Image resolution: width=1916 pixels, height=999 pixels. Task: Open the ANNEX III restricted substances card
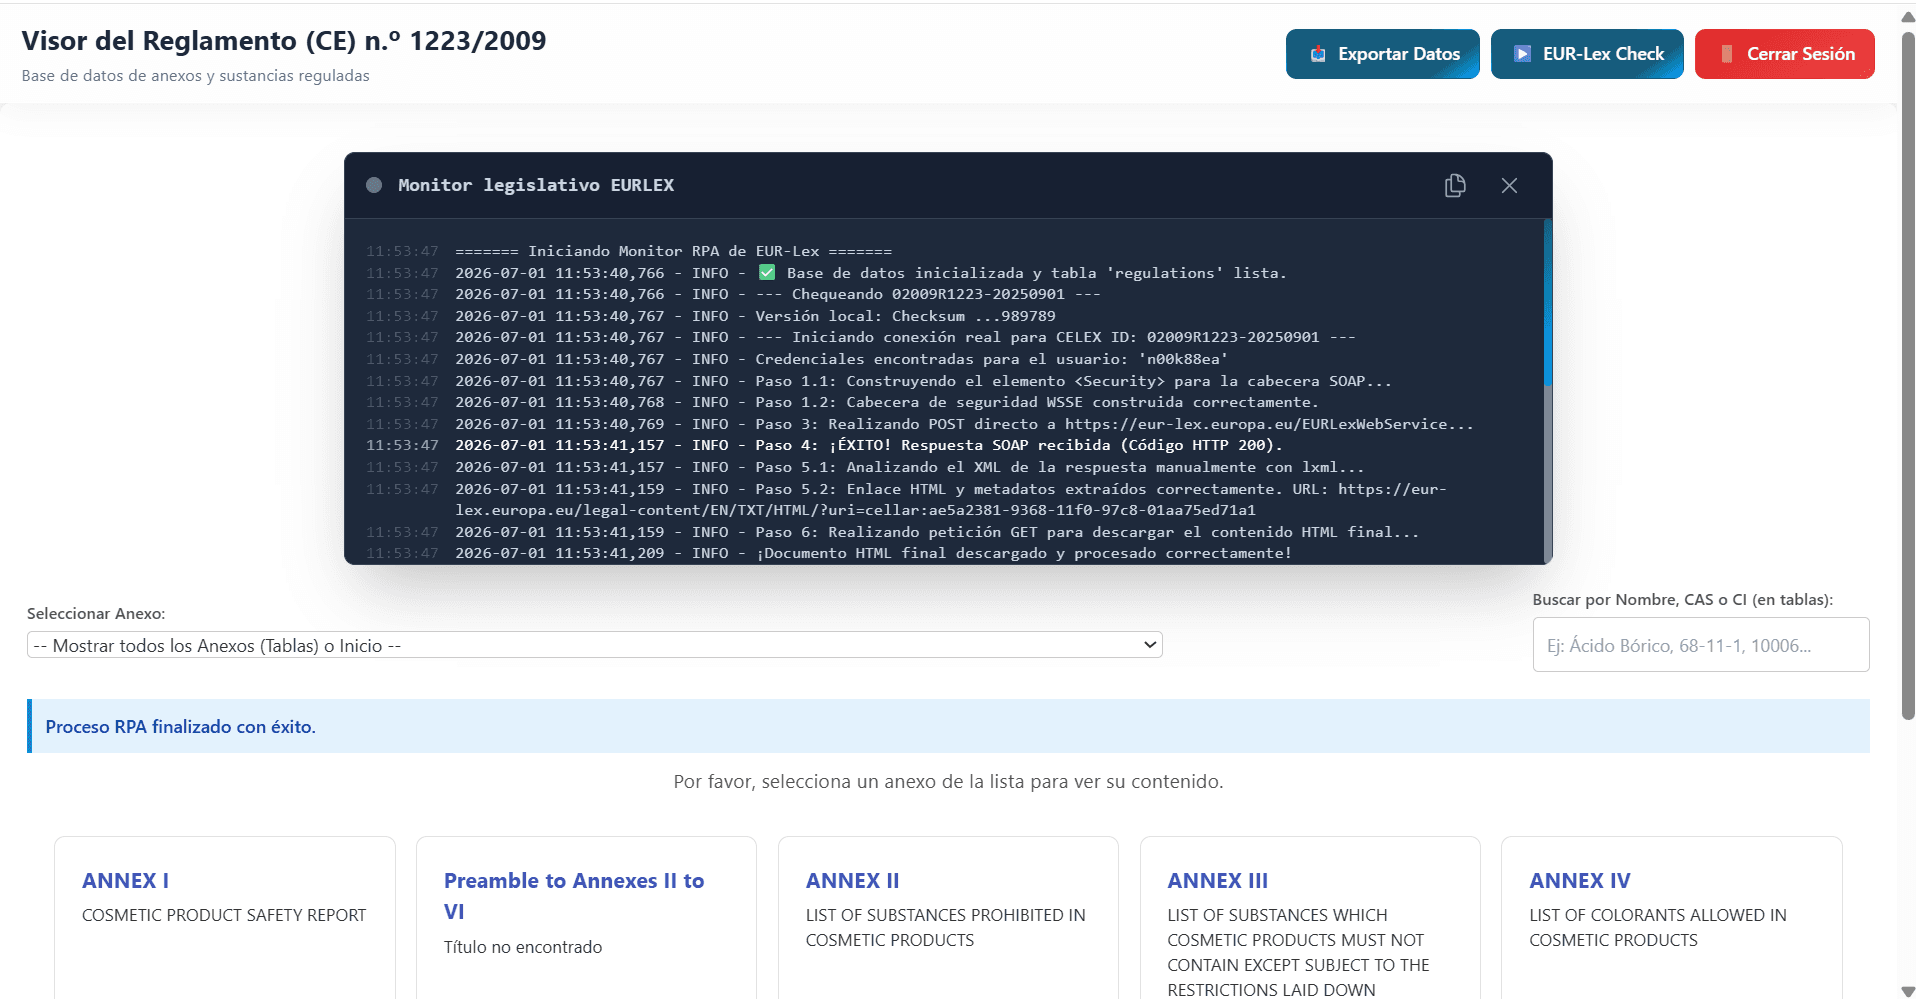(1310, 917)
